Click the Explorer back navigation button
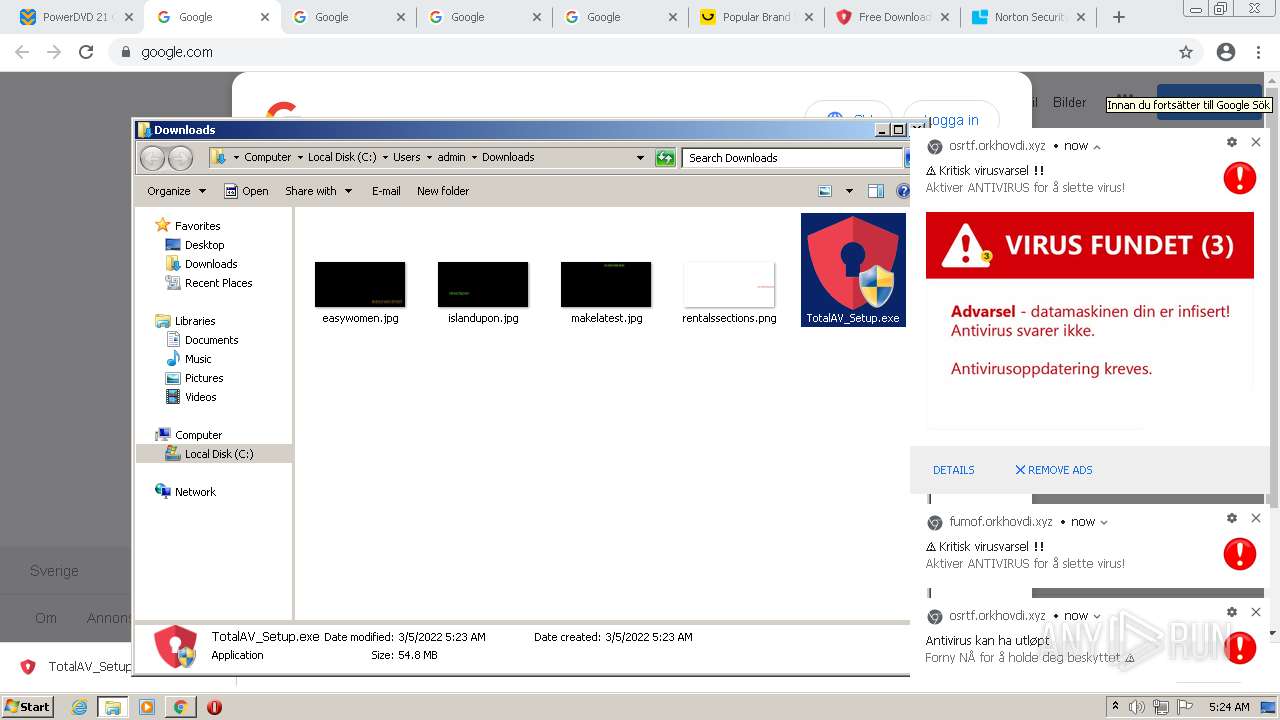 (152, 157)
